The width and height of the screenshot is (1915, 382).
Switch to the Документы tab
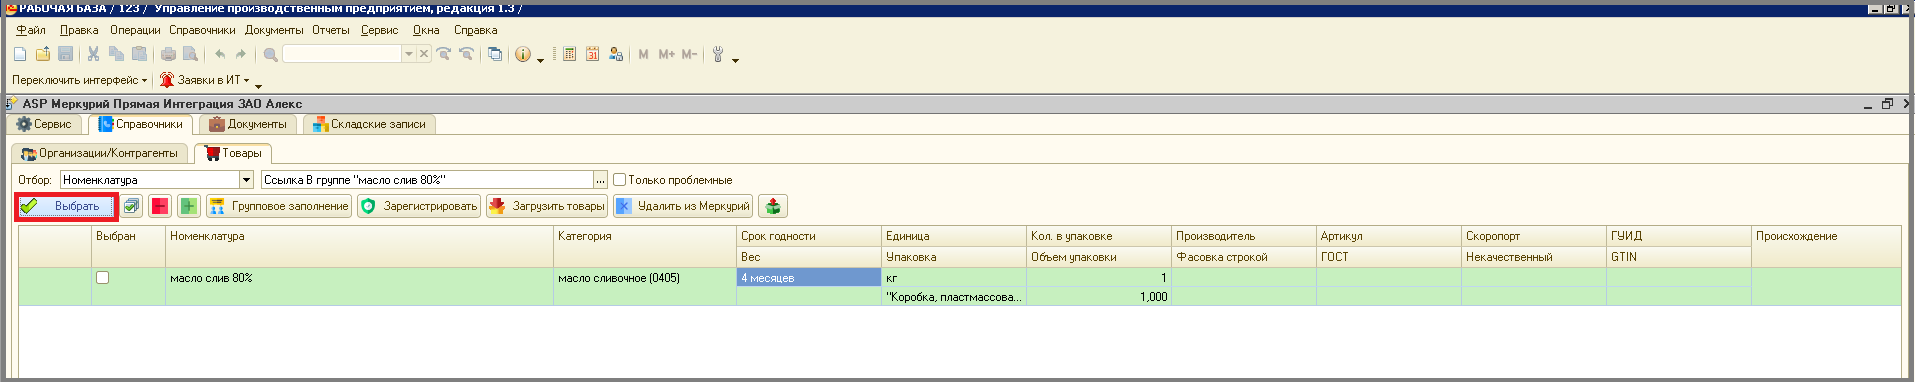click(248, 124)
